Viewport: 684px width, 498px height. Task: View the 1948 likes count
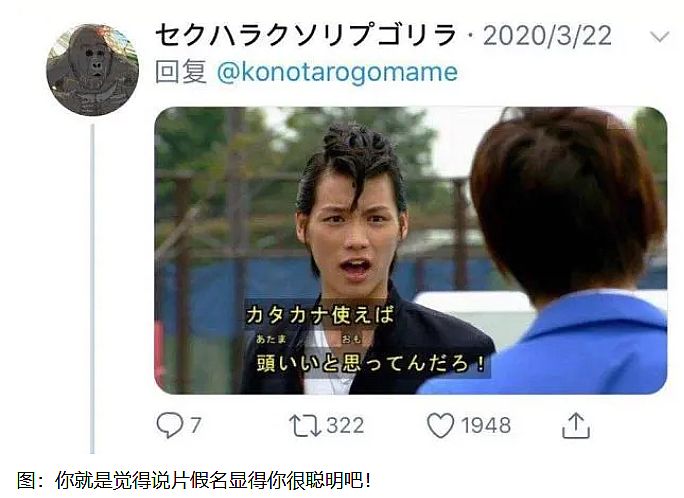pos(486,425)
